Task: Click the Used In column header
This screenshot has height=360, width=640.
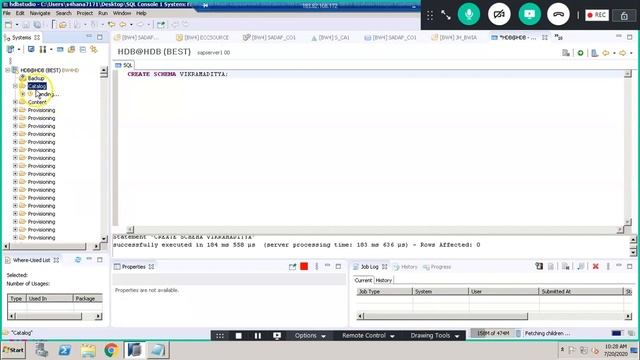Action: tap(50, 298)
